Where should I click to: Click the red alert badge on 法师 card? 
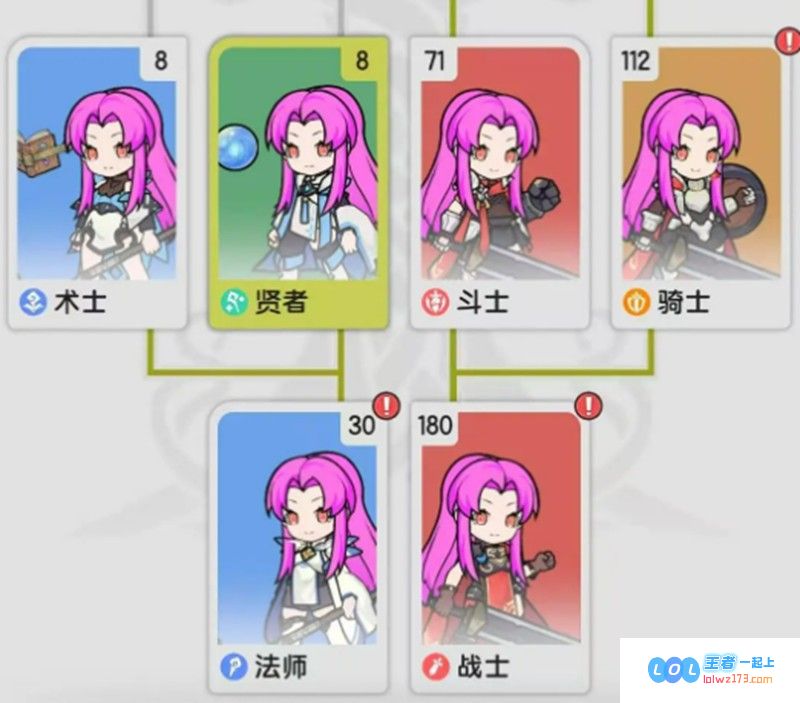point(387,406)
